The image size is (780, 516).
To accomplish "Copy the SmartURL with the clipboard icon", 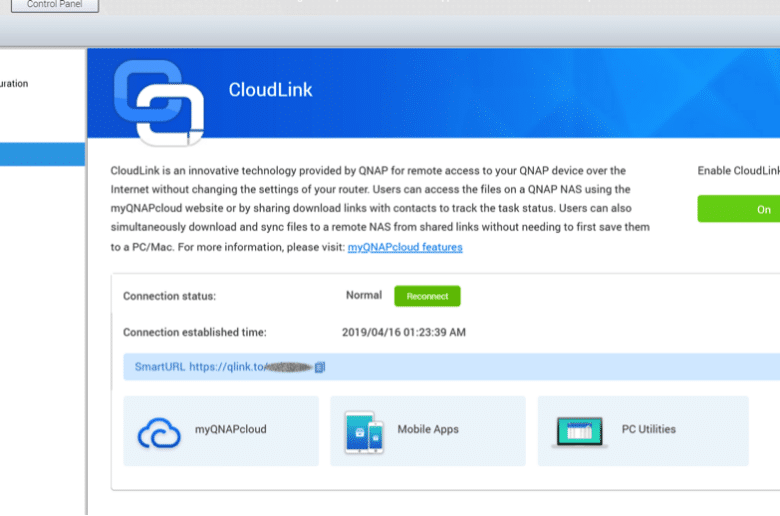I will click(320, 367).
